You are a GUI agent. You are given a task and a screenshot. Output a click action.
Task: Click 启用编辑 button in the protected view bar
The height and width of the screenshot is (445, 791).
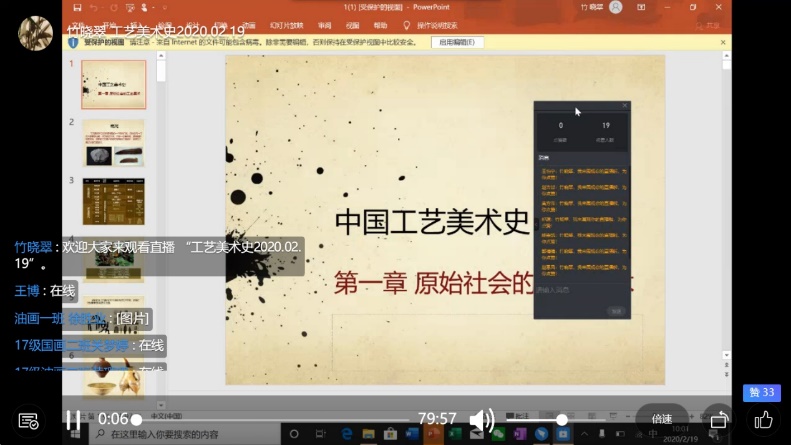point(458,43)
